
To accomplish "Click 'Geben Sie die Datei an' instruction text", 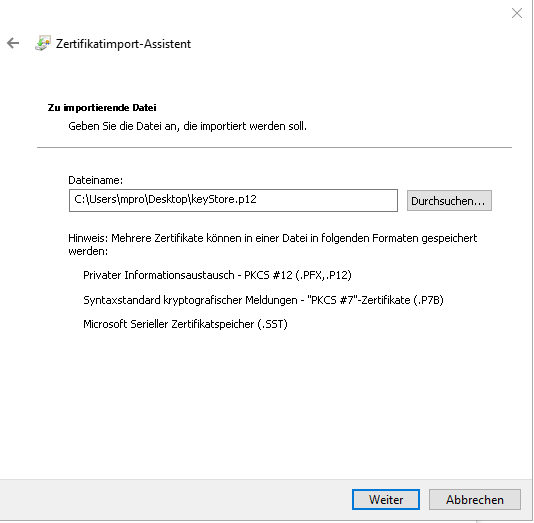I will pos(187,126).
